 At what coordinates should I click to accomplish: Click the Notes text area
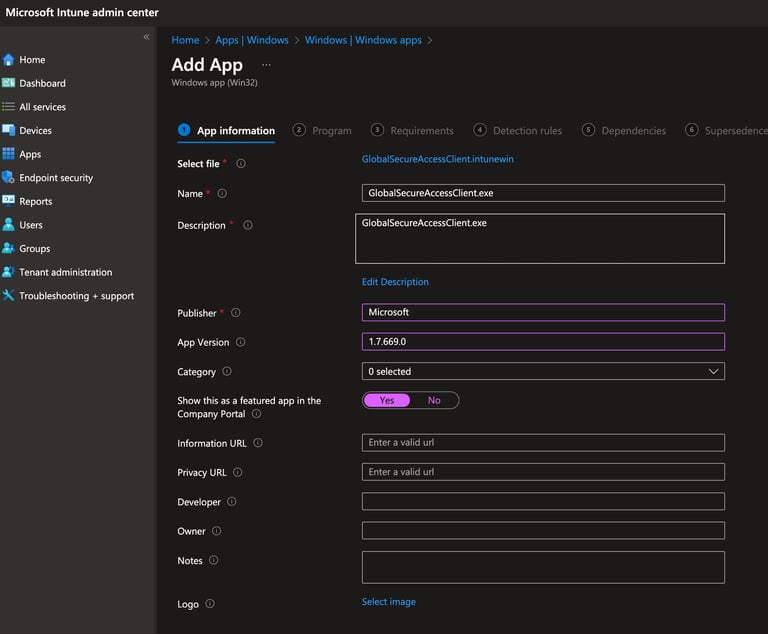pyautogui.click(x=543, y=567)
